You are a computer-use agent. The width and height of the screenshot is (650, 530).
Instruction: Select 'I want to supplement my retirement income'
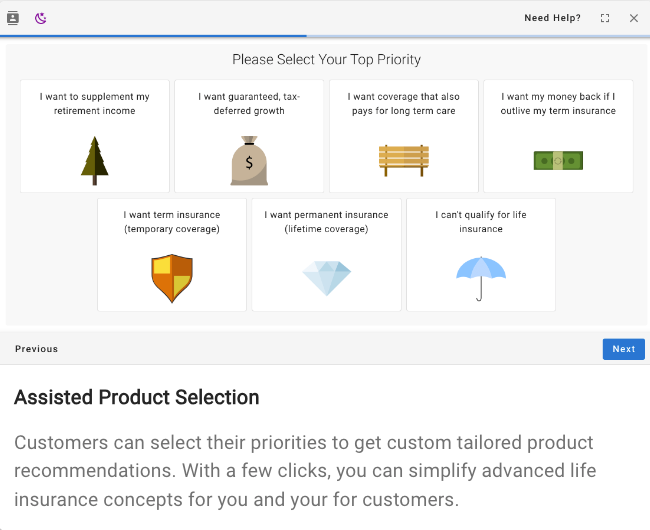[x=95, y=104]
